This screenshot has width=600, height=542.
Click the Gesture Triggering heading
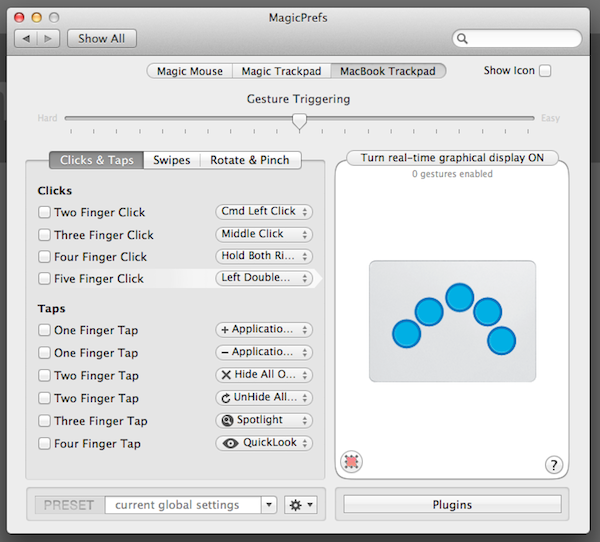[x=298, y=99]
